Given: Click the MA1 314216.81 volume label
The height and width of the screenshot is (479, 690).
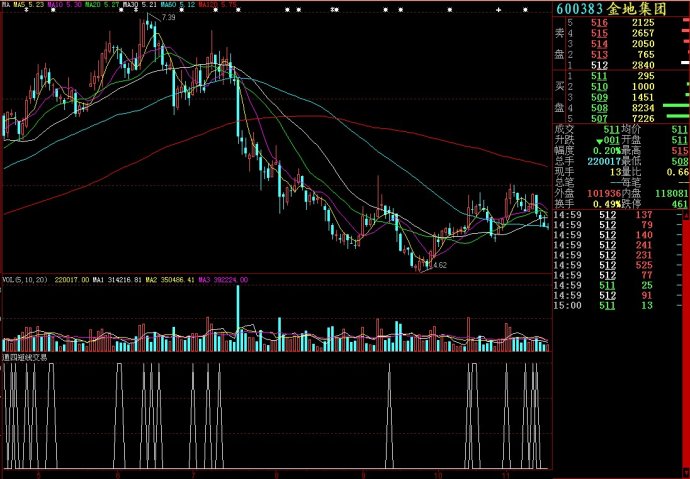Looking at the screenshot, I should coord(116,279).
